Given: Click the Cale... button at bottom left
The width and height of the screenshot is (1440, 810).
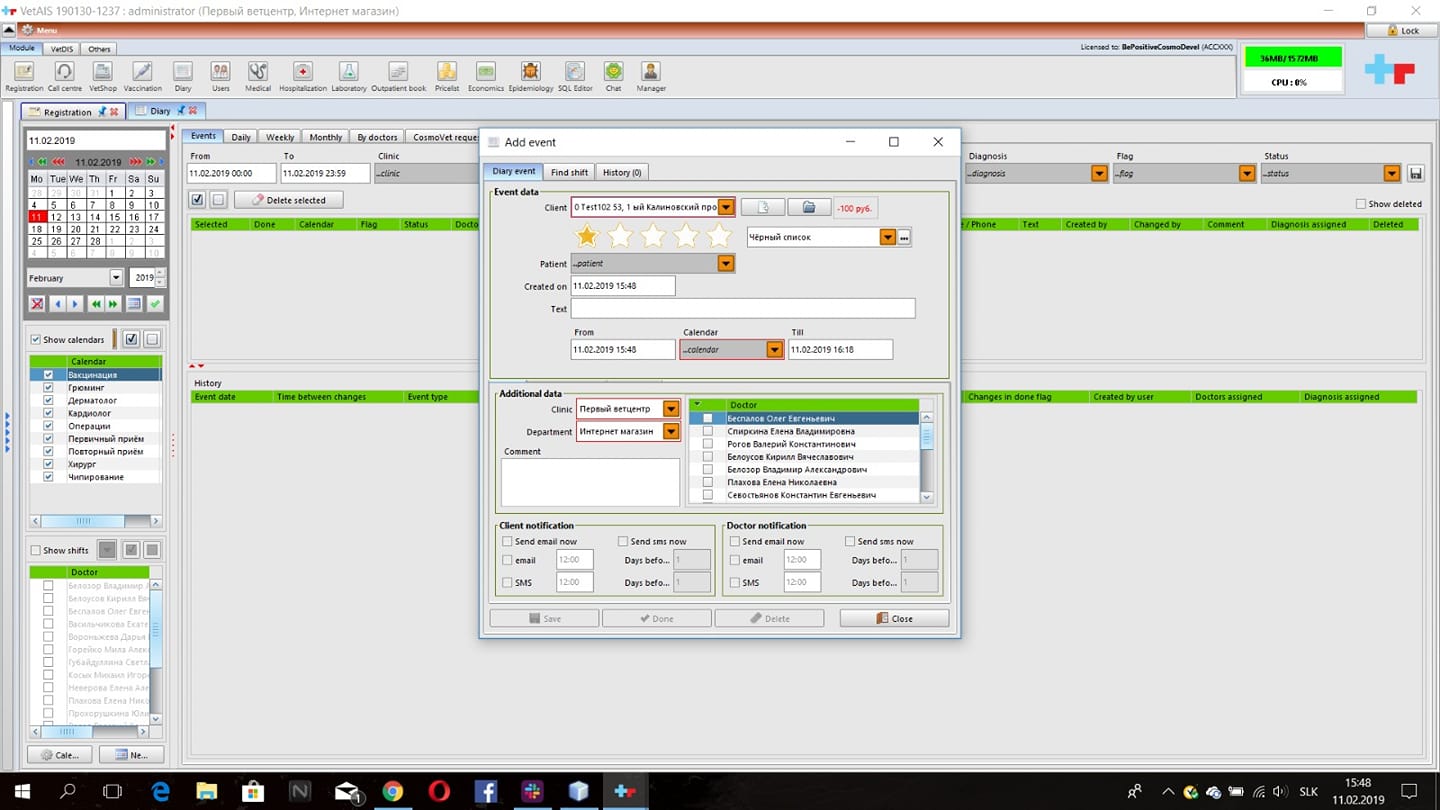Looking at the screenshot, I should pos(60,755).
